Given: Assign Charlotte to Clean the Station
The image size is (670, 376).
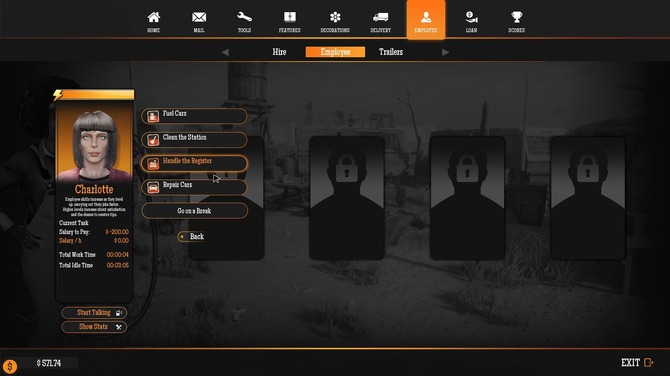Looking at the screenshot, I should click(x=194, y=140).
